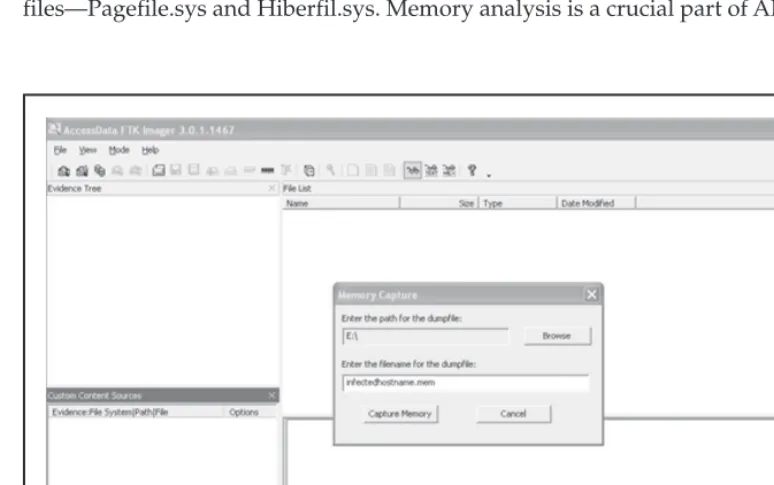Open the View menu
This screenshot has height=485, width=774.
[x=87, y=150]
